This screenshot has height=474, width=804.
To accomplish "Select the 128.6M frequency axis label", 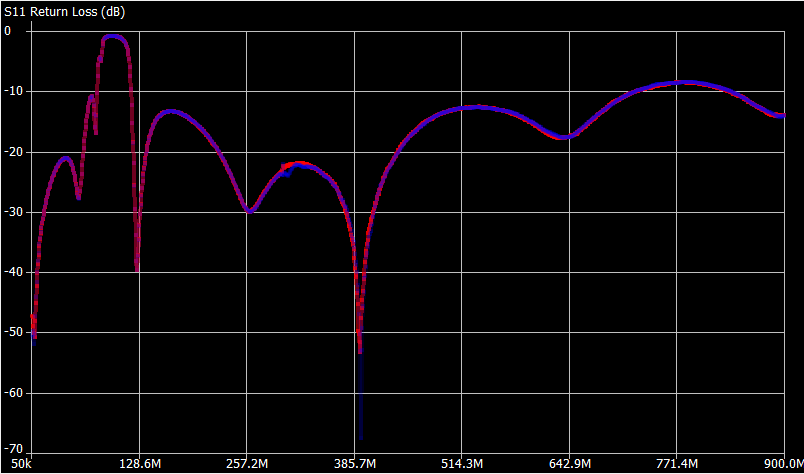I will tap(139, 464).
